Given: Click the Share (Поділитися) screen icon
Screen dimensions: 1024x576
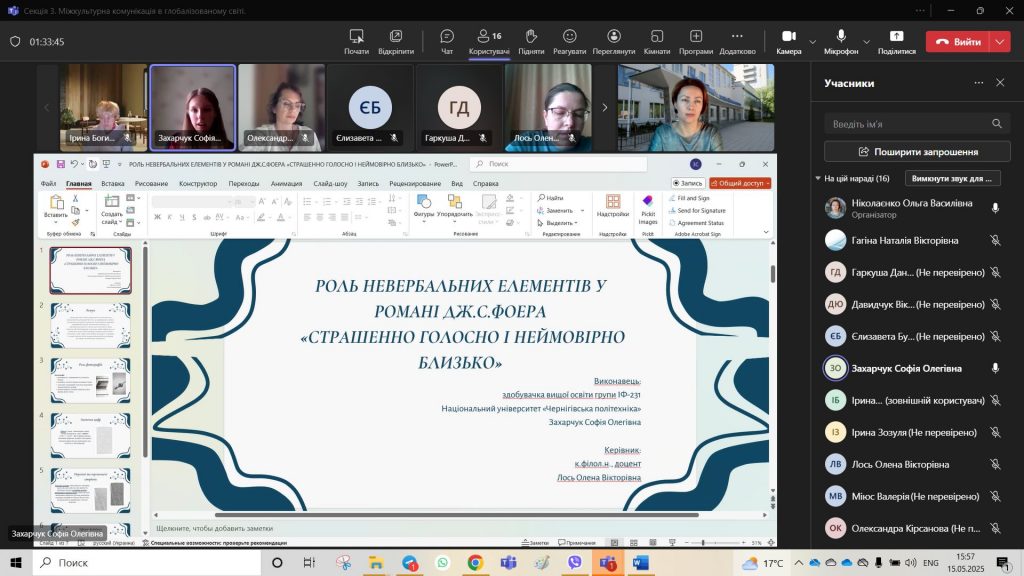Looking at the screenshot, I should point(896,41).
